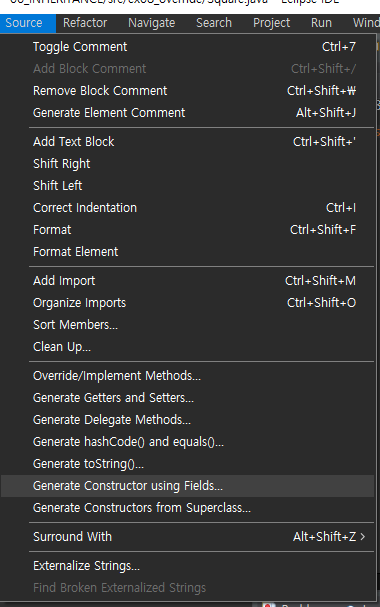Select Format with Ctrl+Shift+F
Viewport: 380px width, 607px height.
click(x=188, y=230)
